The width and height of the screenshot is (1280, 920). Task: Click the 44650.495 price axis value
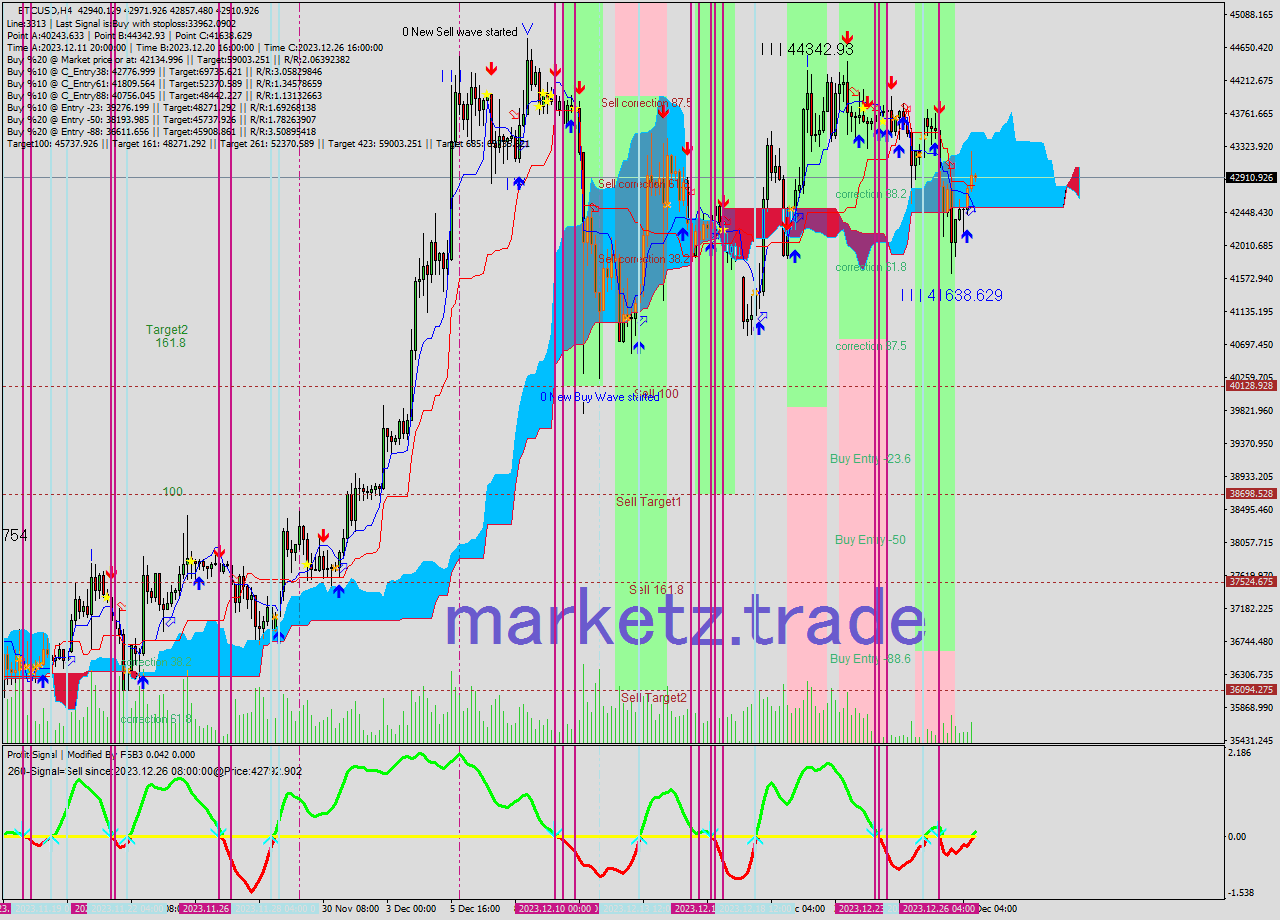(1251, 48)
